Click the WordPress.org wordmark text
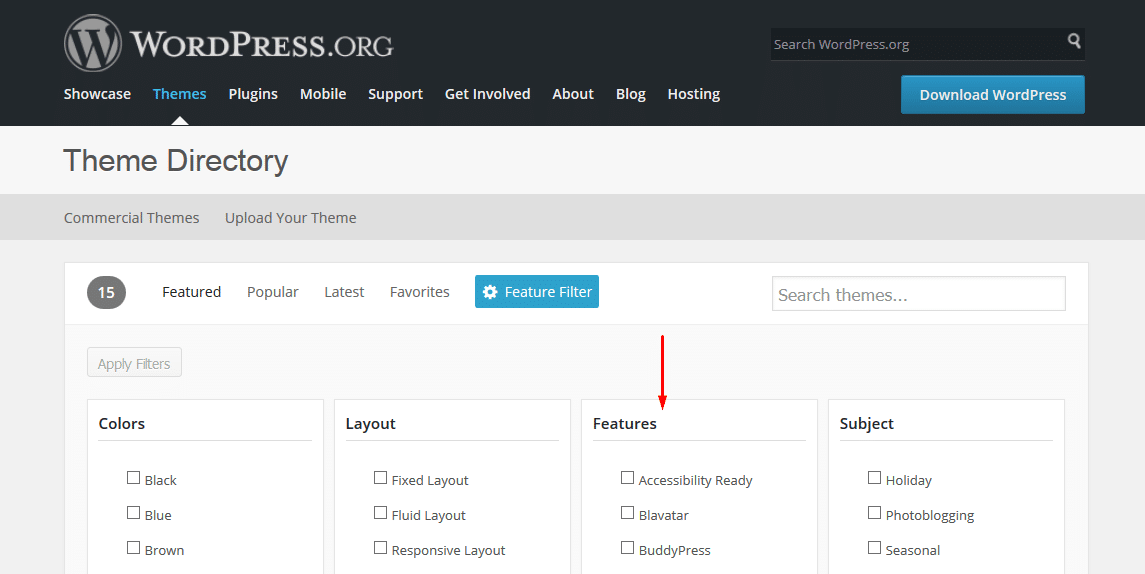Viewport: 1145px width, 574px height. pos(262,45)
